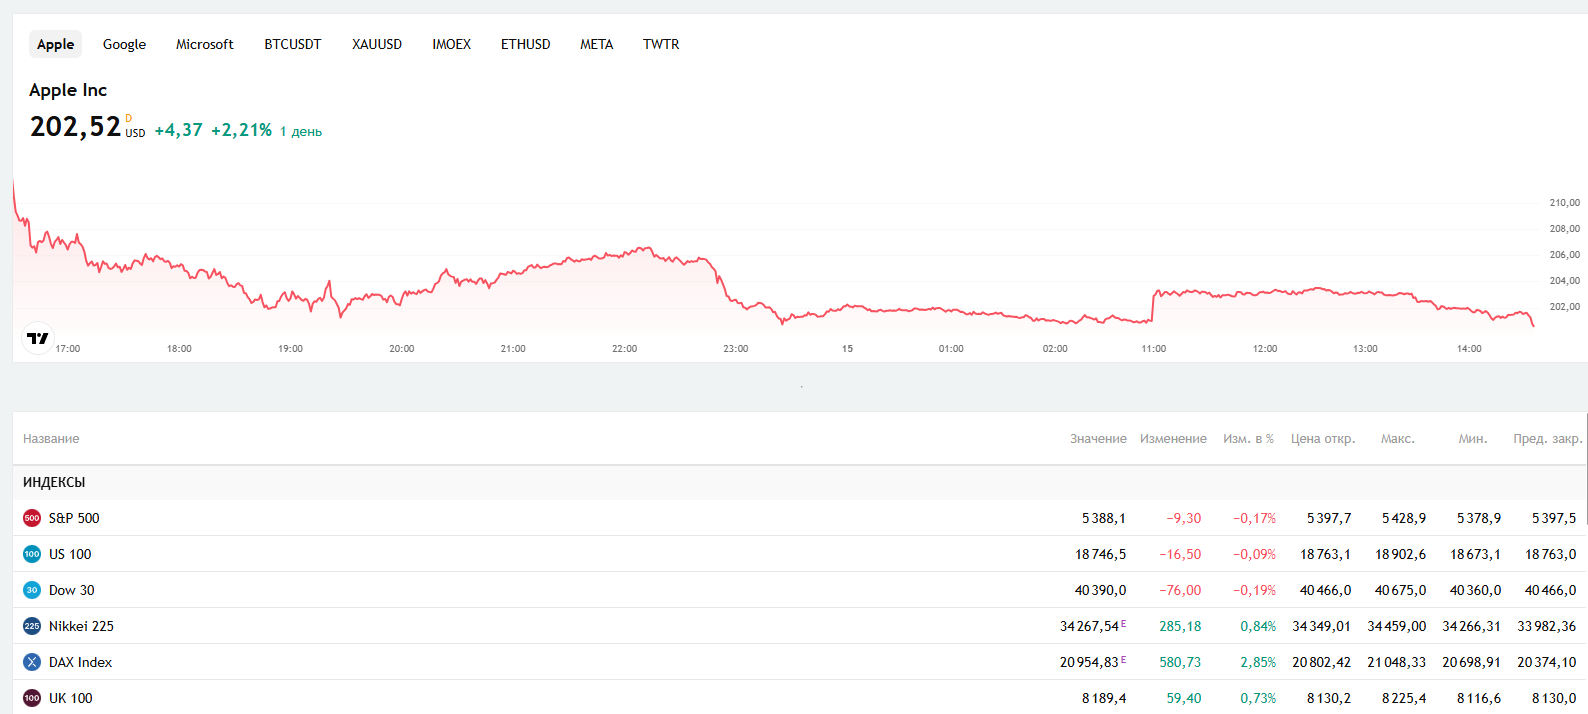The width and height of the screenshot is (1588, 714).
Task: Open the US 100 row name
Action: pyautogui.click(x=70, y=554)
